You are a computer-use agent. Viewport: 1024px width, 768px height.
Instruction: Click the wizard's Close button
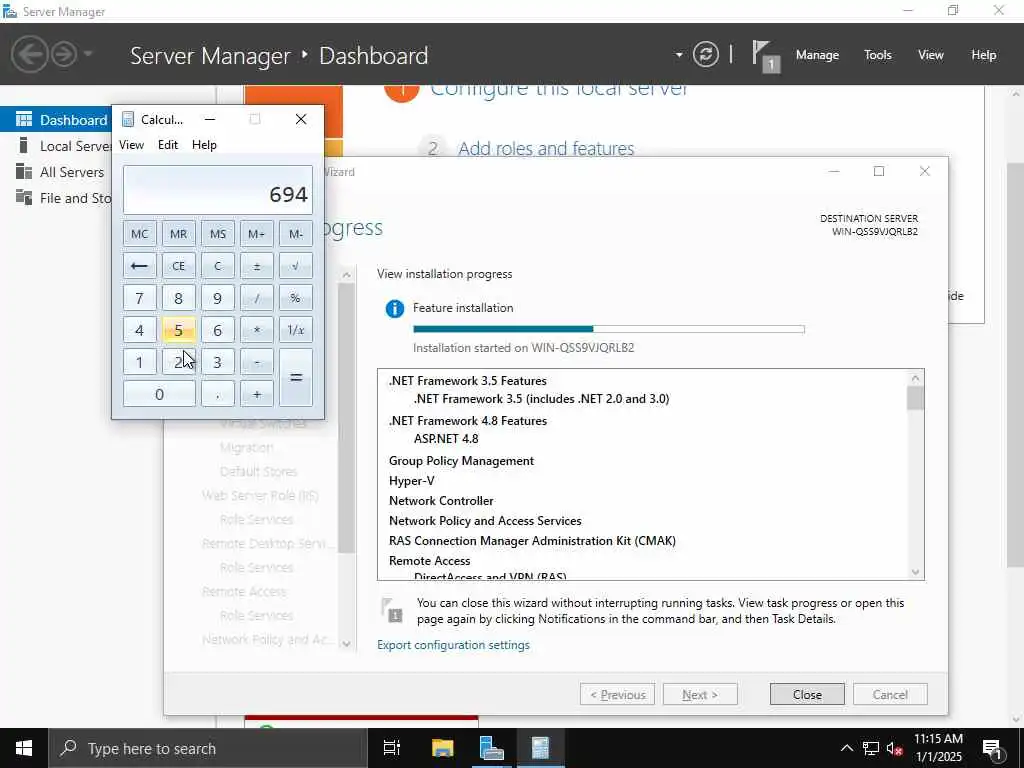[807, 694]
